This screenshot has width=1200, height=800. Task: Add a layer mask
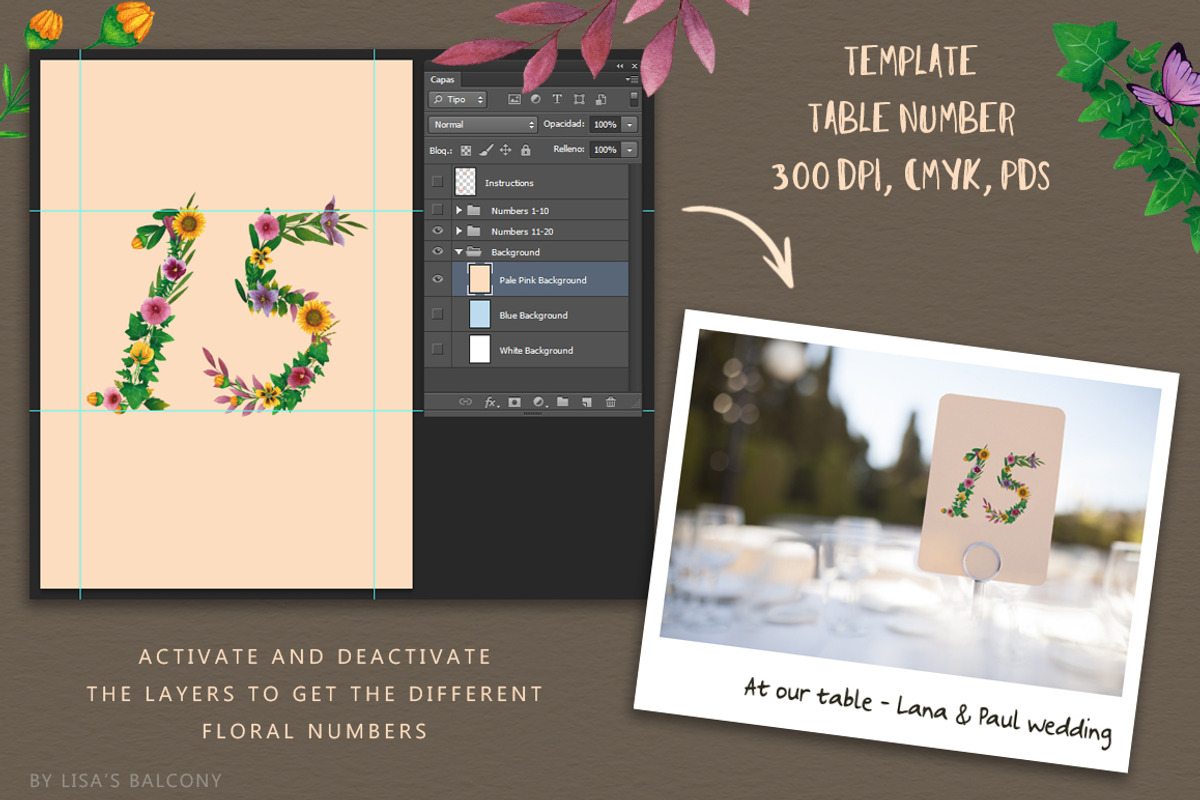pyautogui.click(x=515, y=402)
